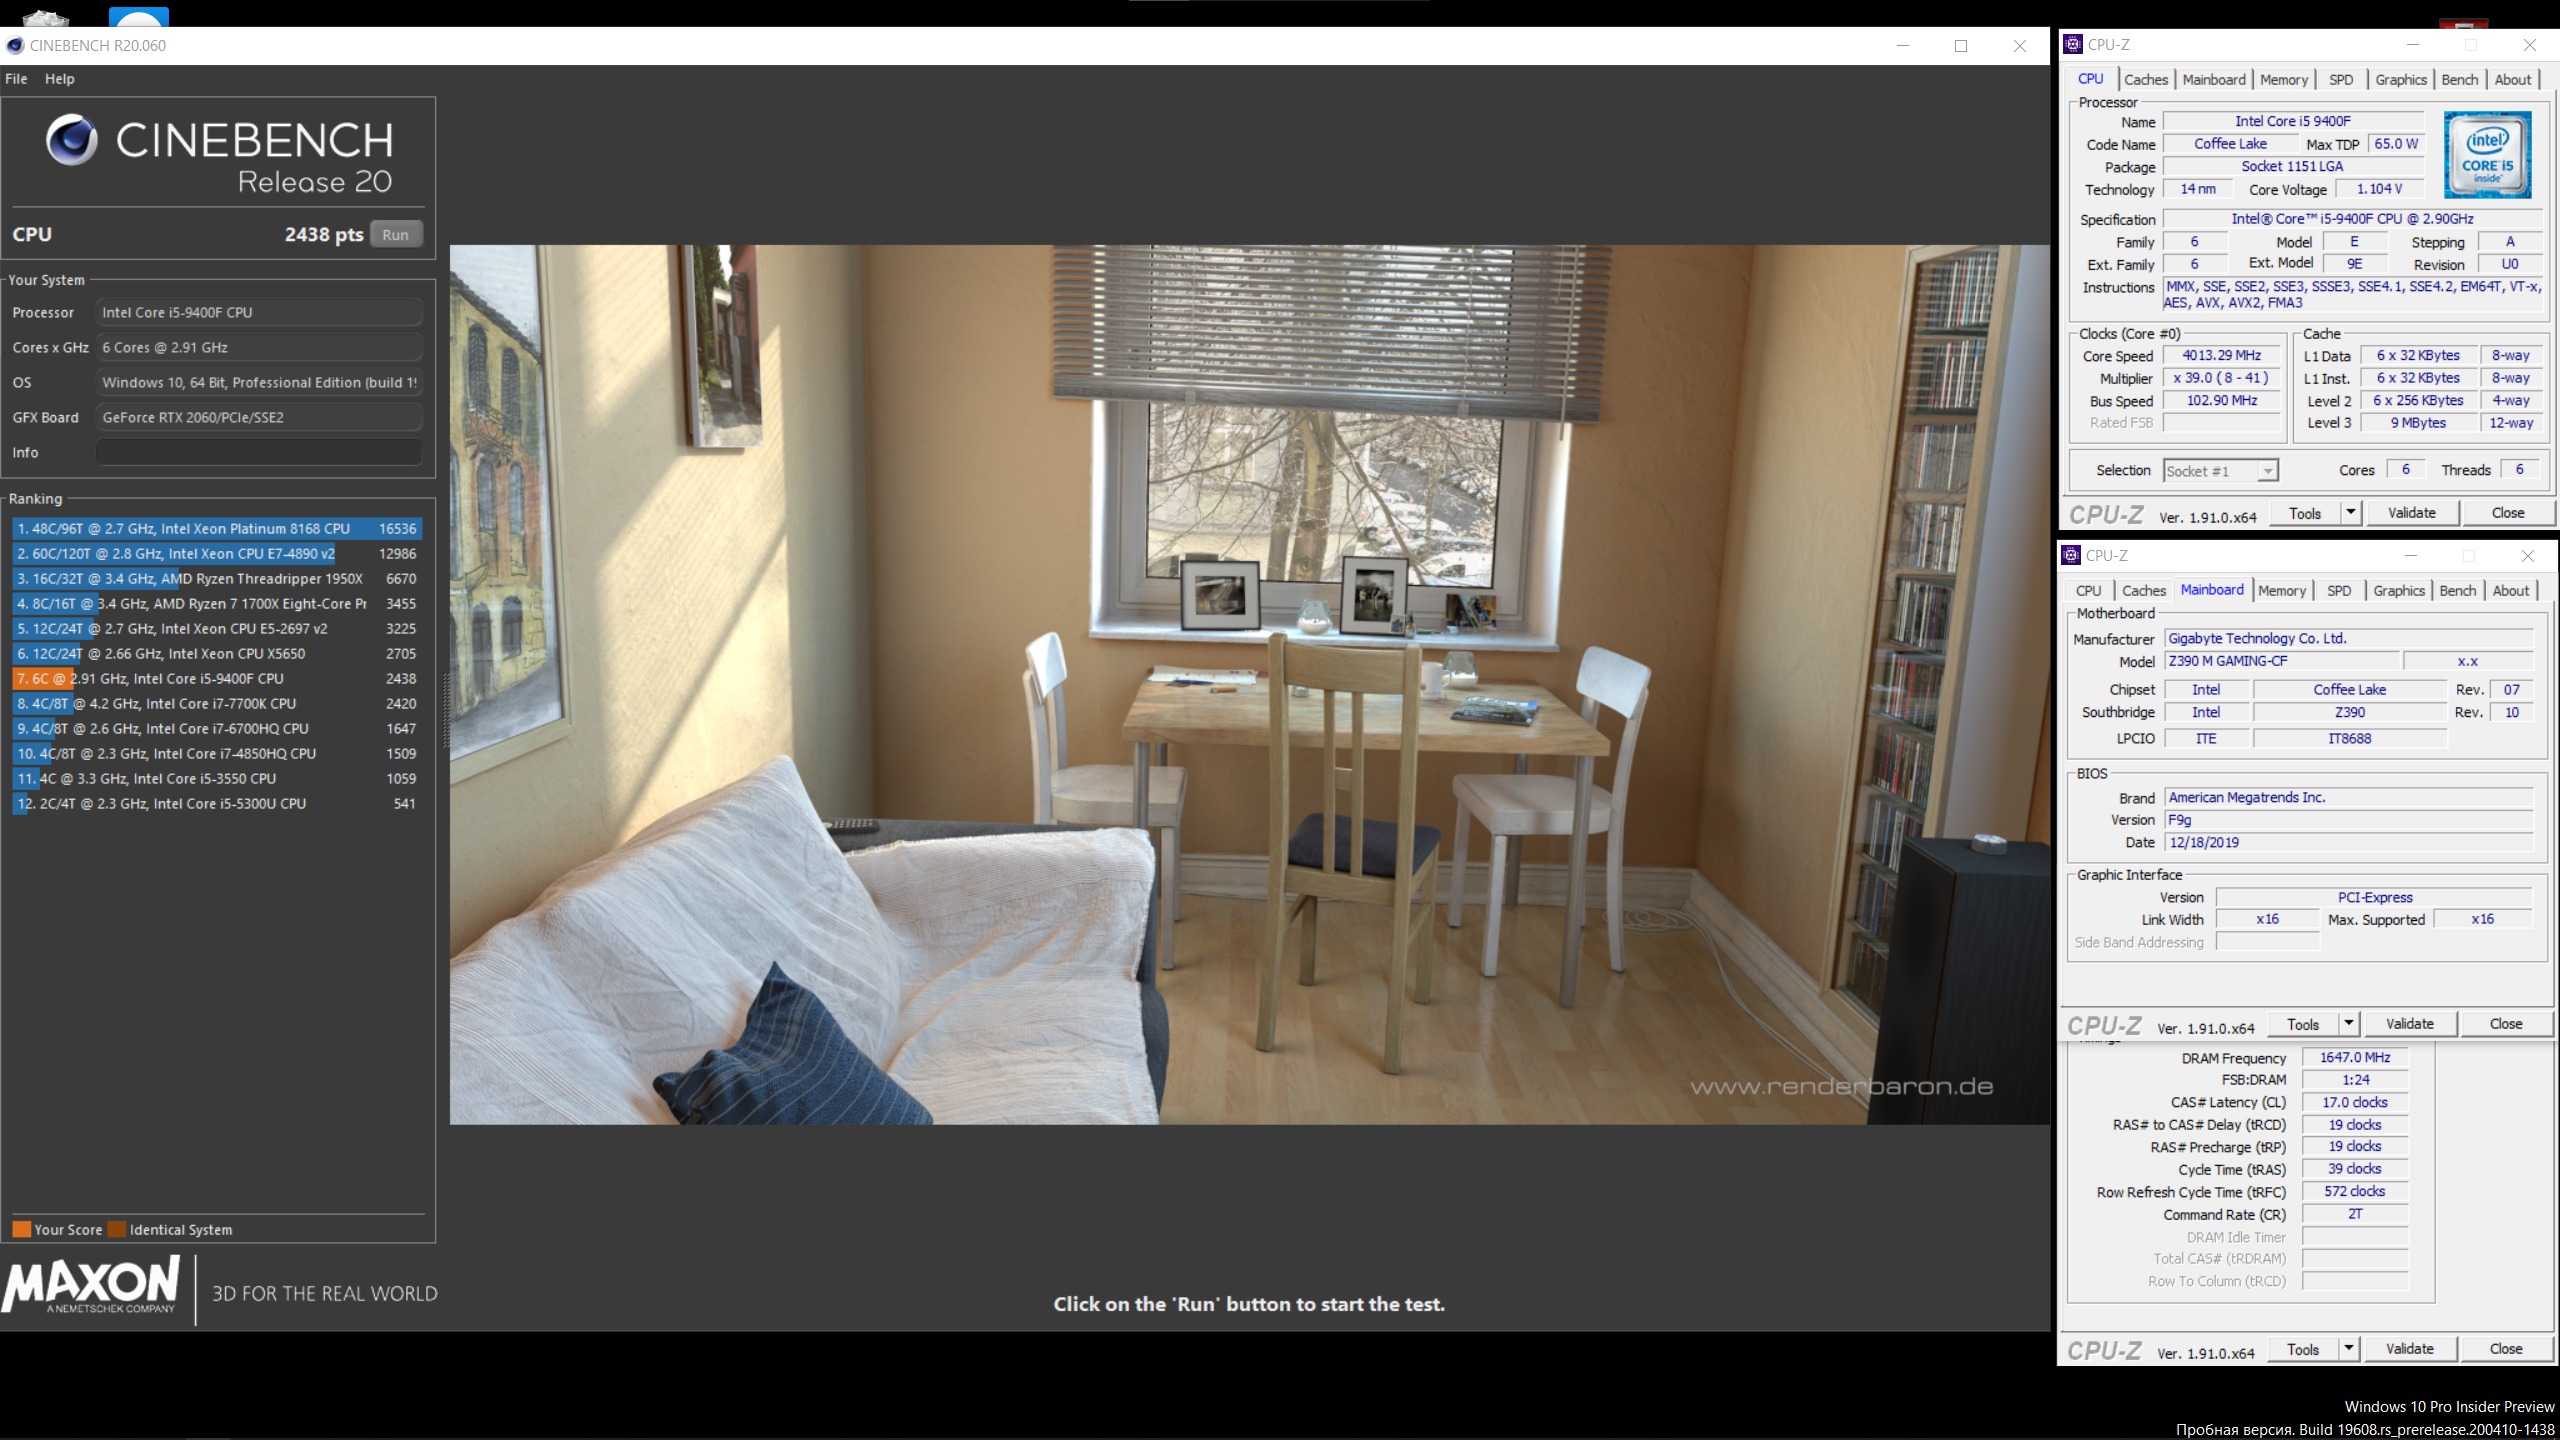Expand Tools dropdown arrow in top CPU-Z window
2560x1440 pixels.
[x=2351, y=513]
